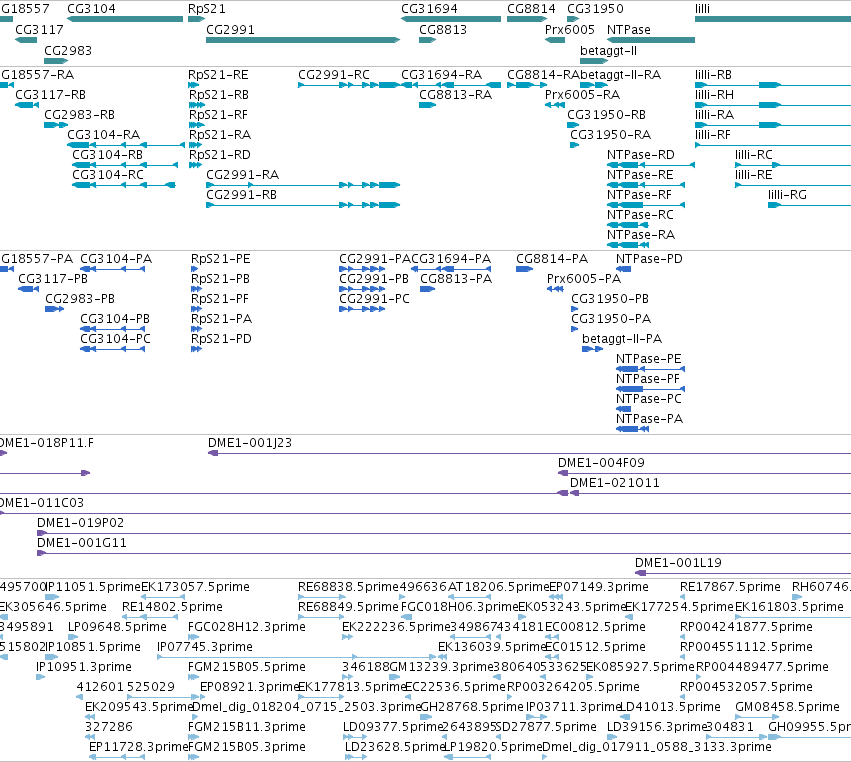Viewport: 851px width, 762px height.
Task: Select the CG3104 gene label
Action: 91,9
